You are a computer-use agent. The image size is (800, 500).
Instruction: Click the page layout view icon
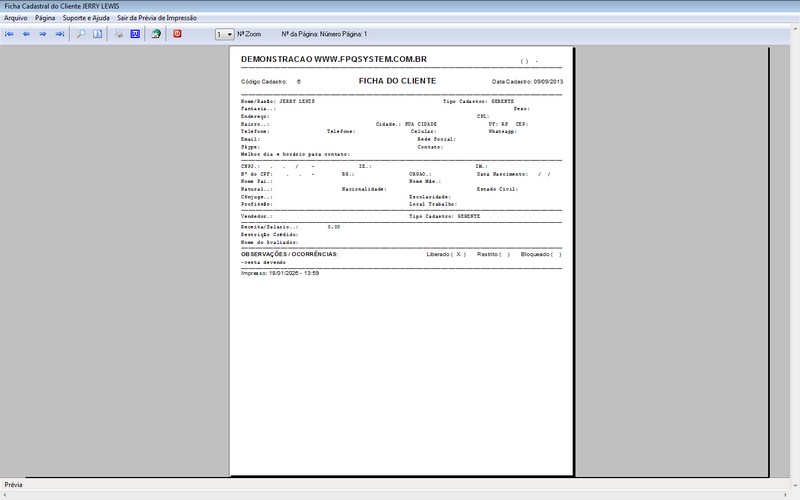coord(98,34)
